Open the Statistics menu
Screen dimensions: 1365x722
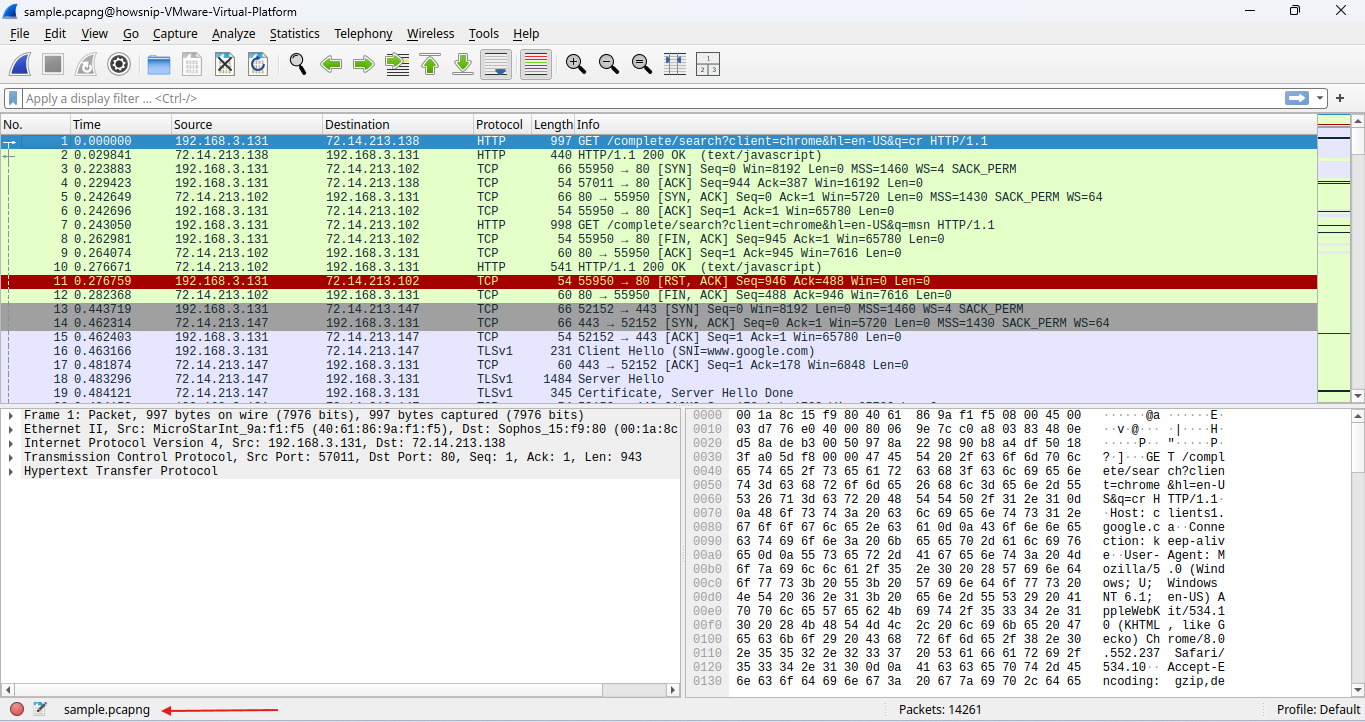coord(294,34)
